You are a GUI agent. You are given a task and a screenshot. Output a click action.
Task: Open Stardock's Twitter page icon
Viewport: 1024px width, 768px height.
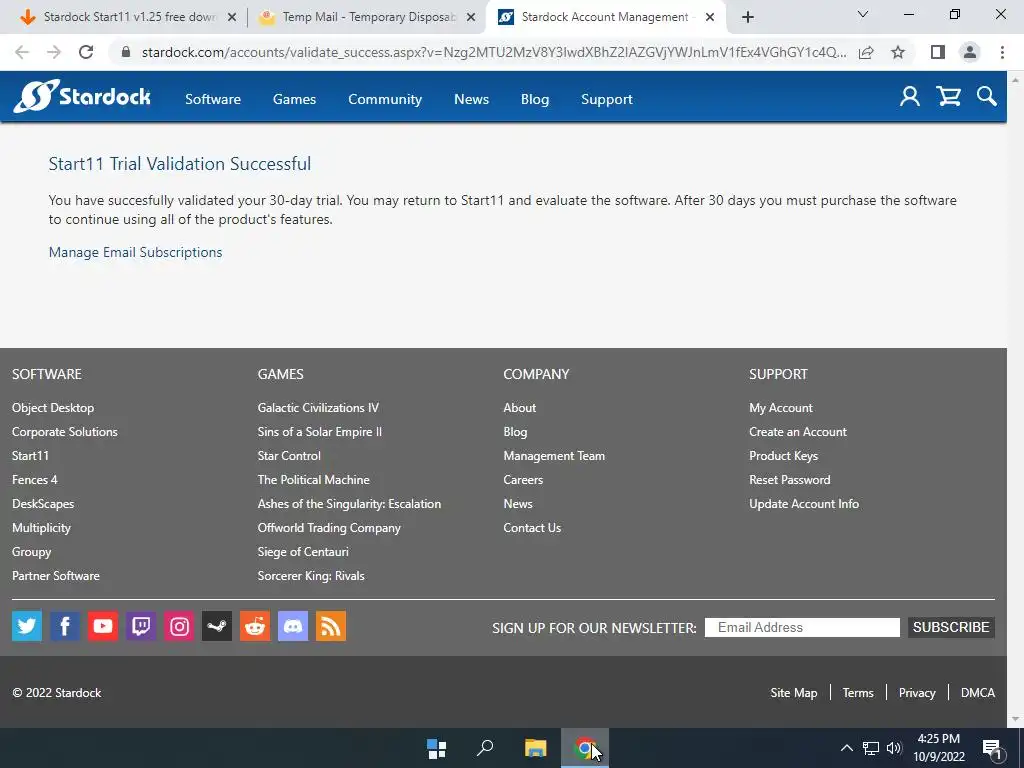27,626
